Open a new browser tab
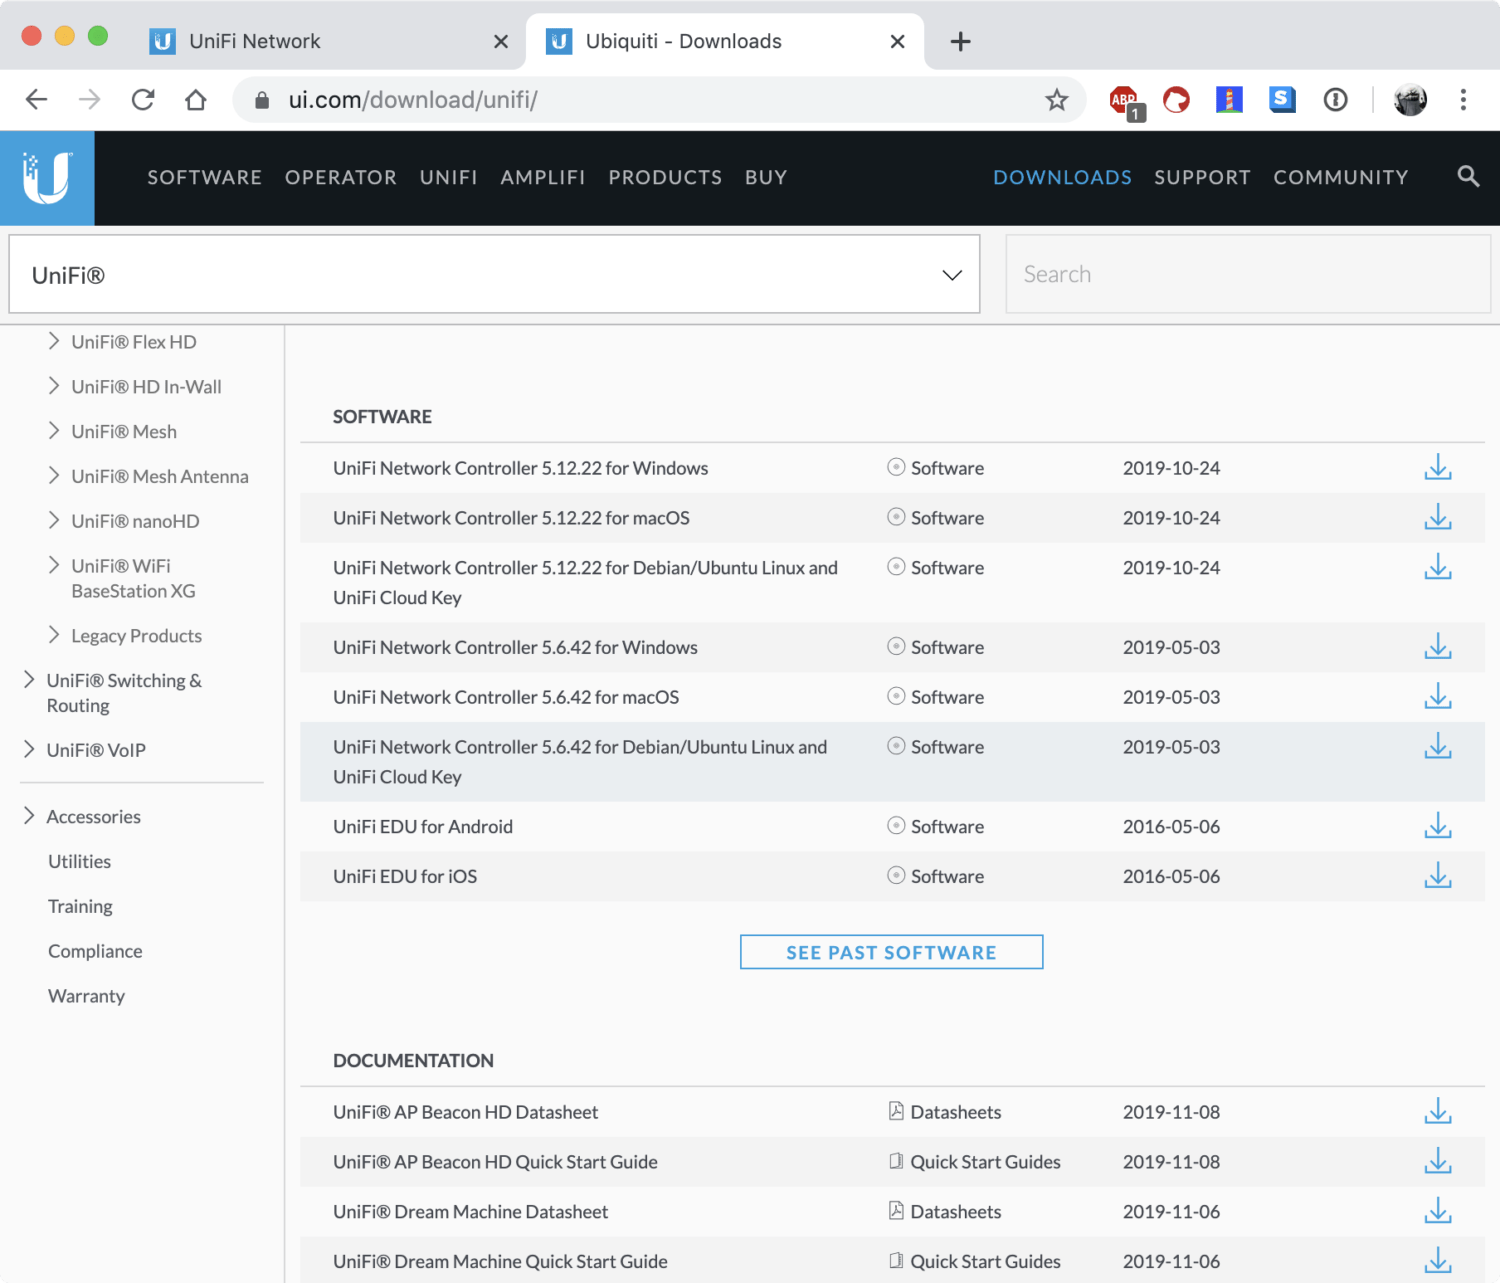 click(x=960, y=41)
